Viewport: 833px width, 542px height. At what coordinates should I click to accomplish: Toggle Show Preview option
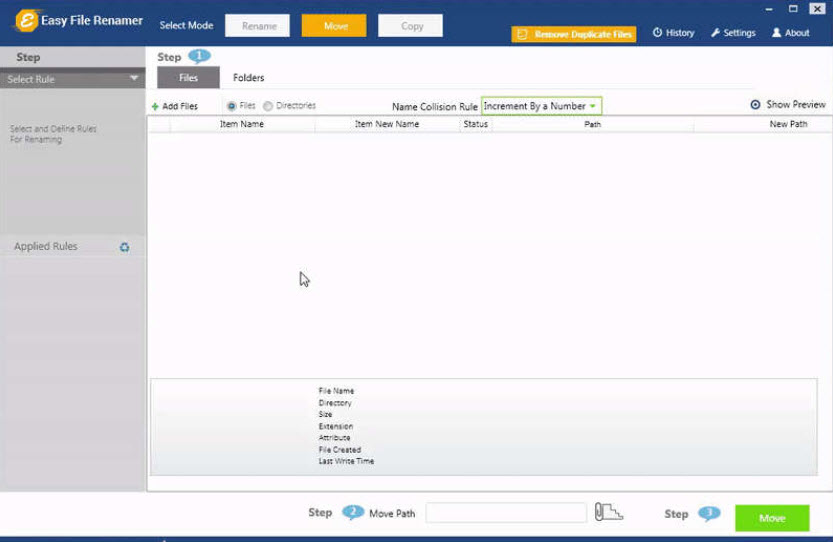(x=788, y=105)
